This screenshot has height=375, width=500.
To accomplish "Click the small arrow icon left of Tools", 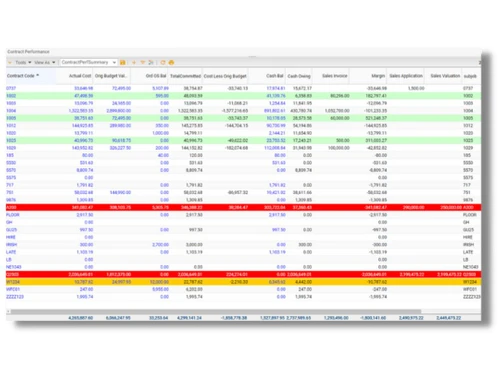I will coord(10,62).
